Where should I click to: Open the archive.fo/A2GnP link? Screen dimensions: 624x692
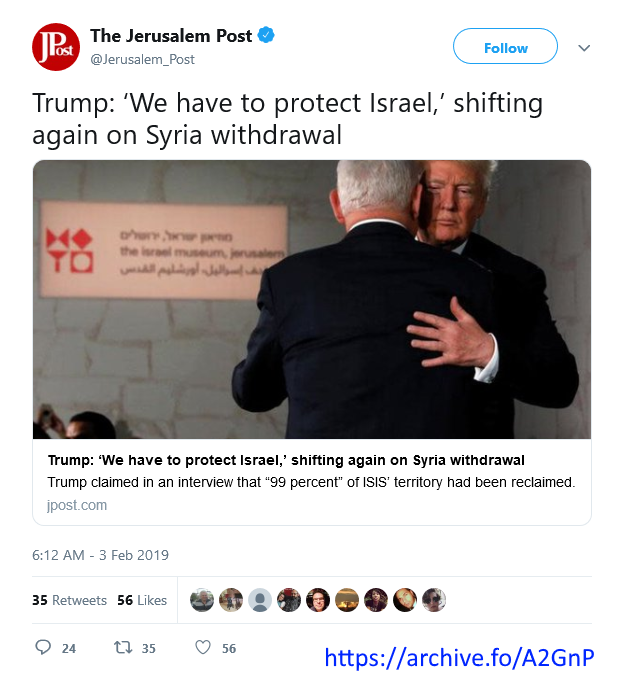[x=459, y=658]
